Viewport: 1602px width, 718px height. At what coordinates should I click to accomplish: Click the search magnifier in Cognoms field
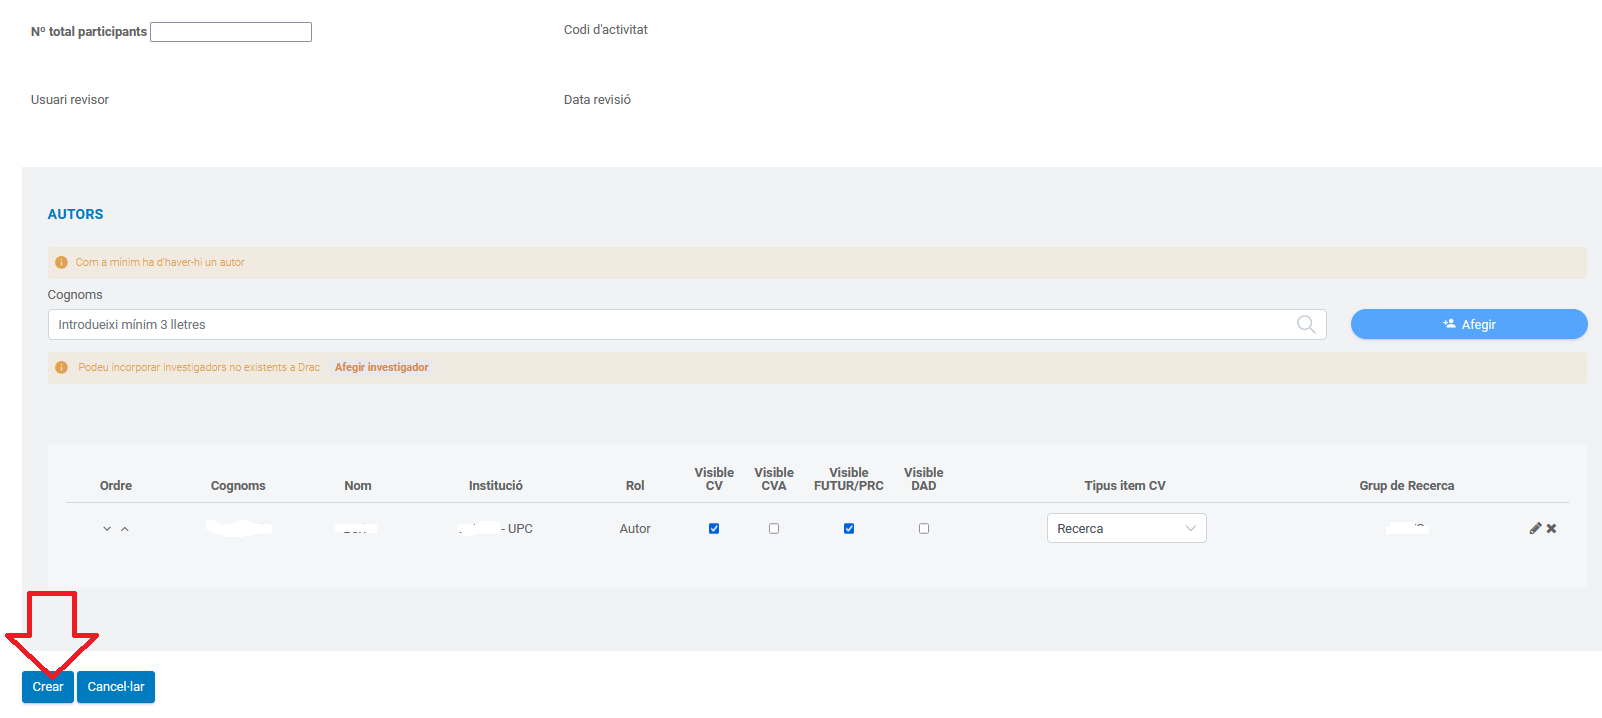(1305, 324)
